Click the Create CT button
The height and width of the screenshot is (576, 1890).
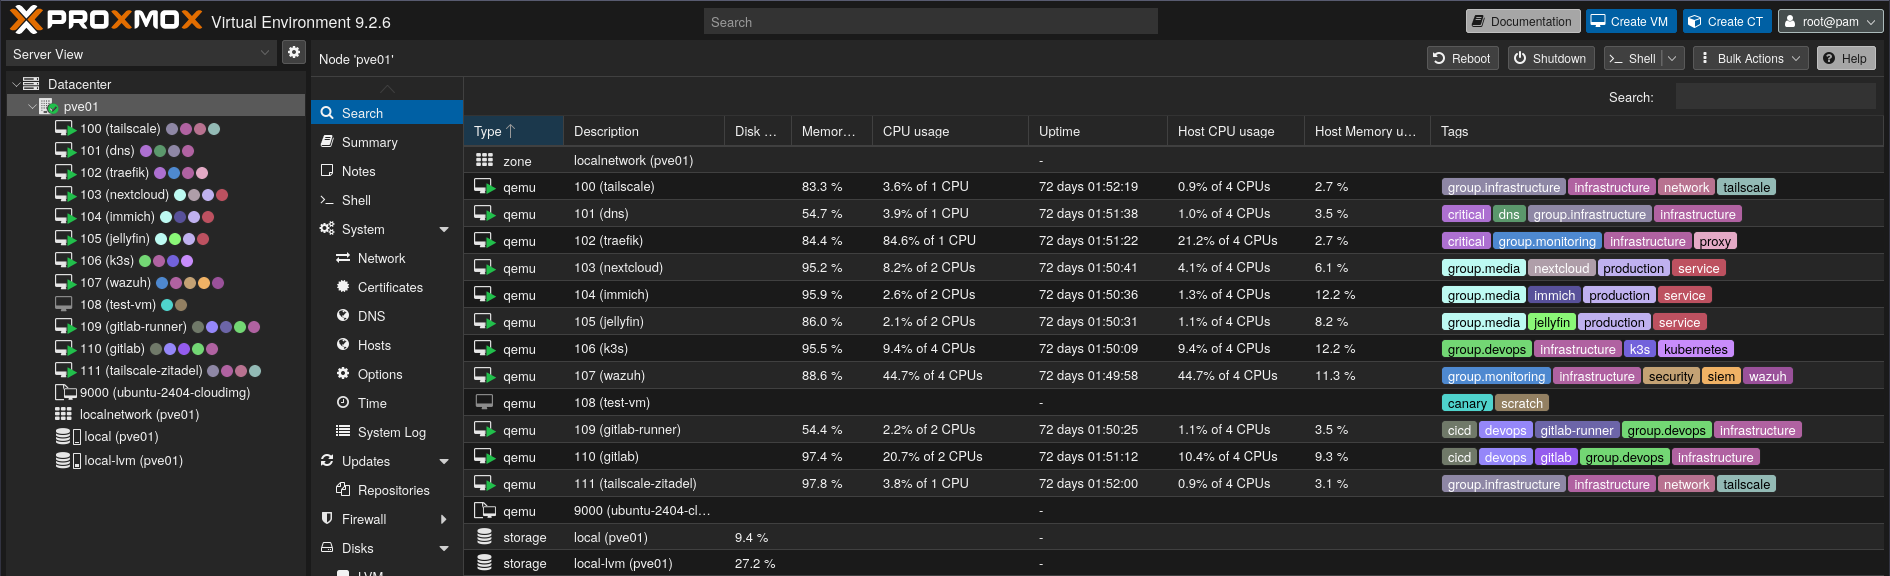(1727, 21)
